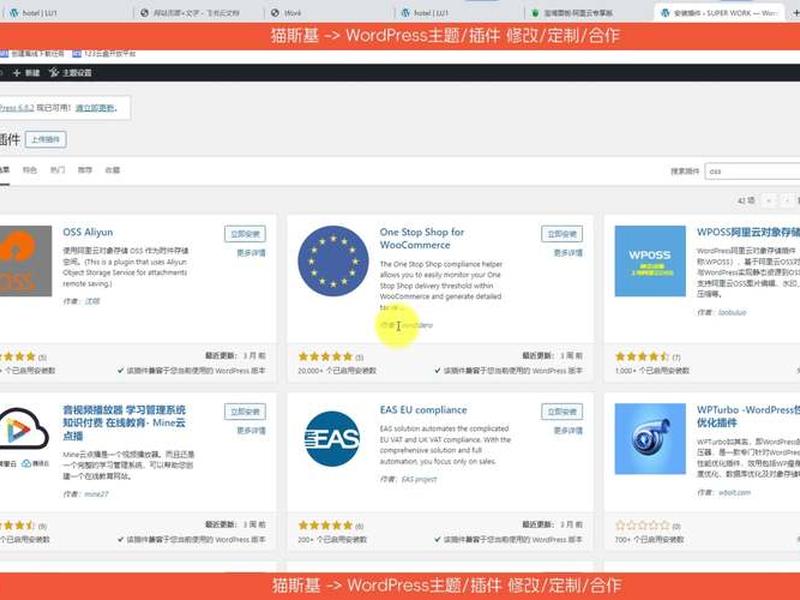Viewport: 800px width, 600px height.
Task: Open One Stop Shop for WooCommerce title
Action: coord(422,238)
